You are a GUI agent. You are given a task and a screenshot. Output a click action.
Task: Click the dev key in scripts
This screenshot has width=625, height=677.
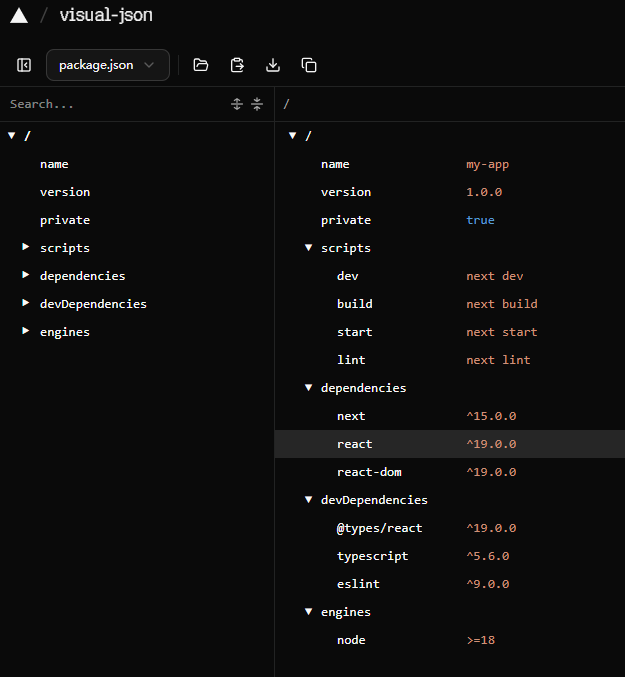pyautogui.click(x=347, y=276)
